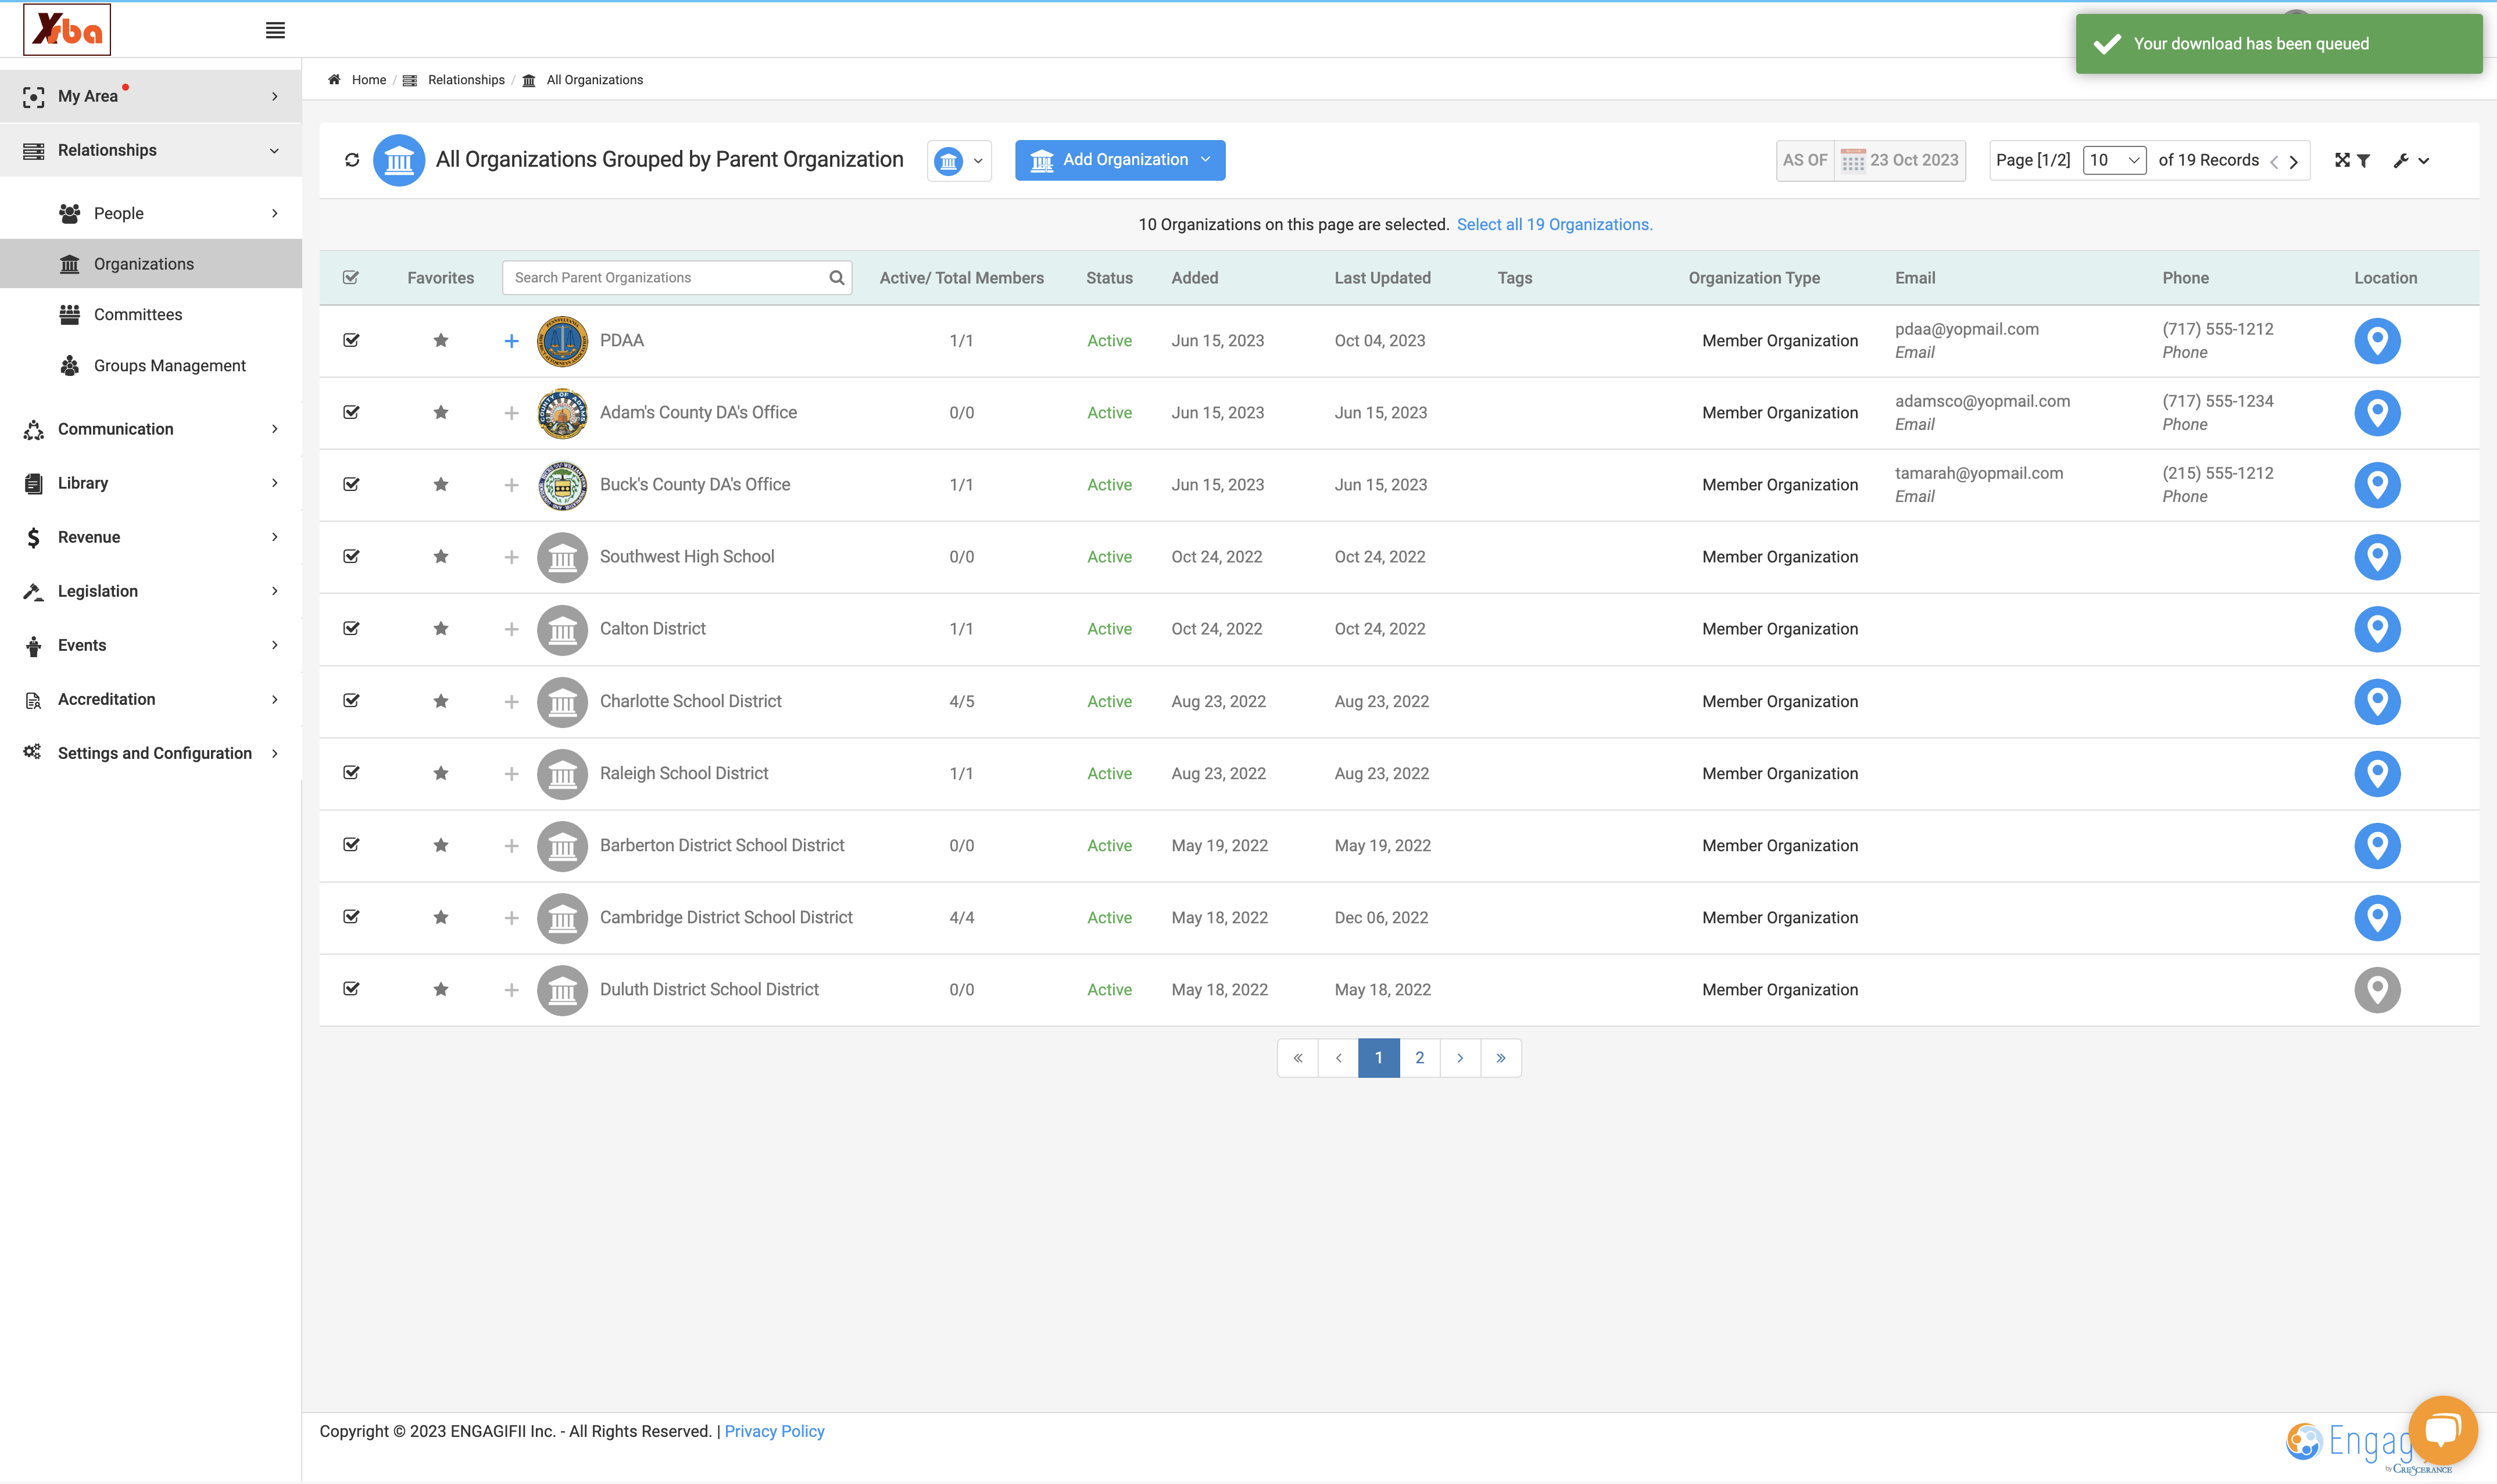The image size is (2497, 1484).
Task: Open the filter funnel icon
Action: coord(2363,160)
